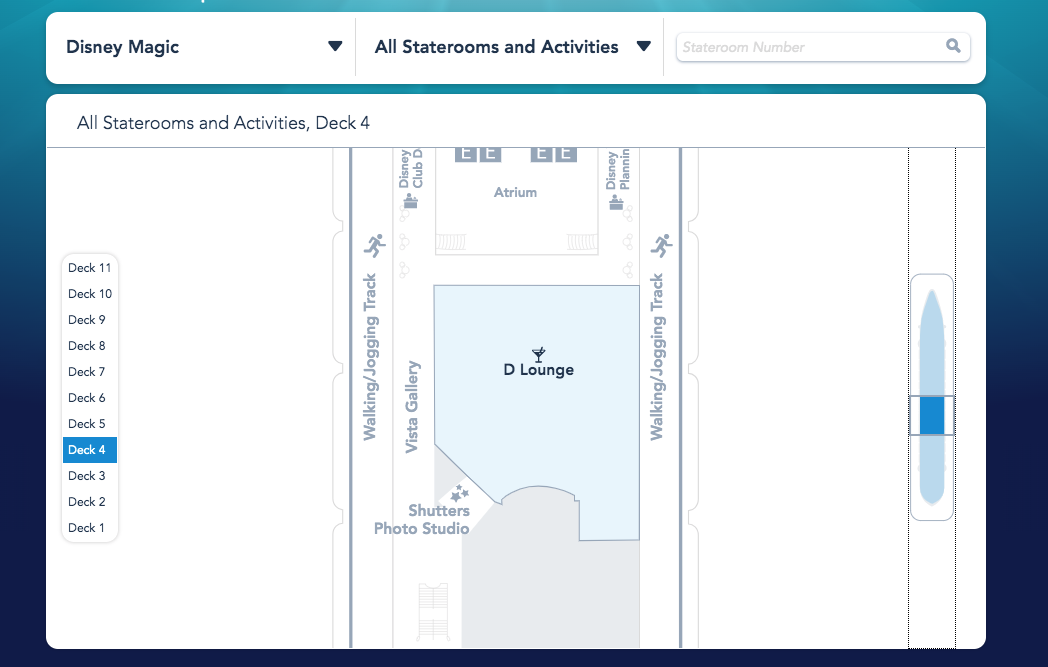Click the left jogging track runner icon
Viewport: 1048px width, 667px height.
point(374,245)
